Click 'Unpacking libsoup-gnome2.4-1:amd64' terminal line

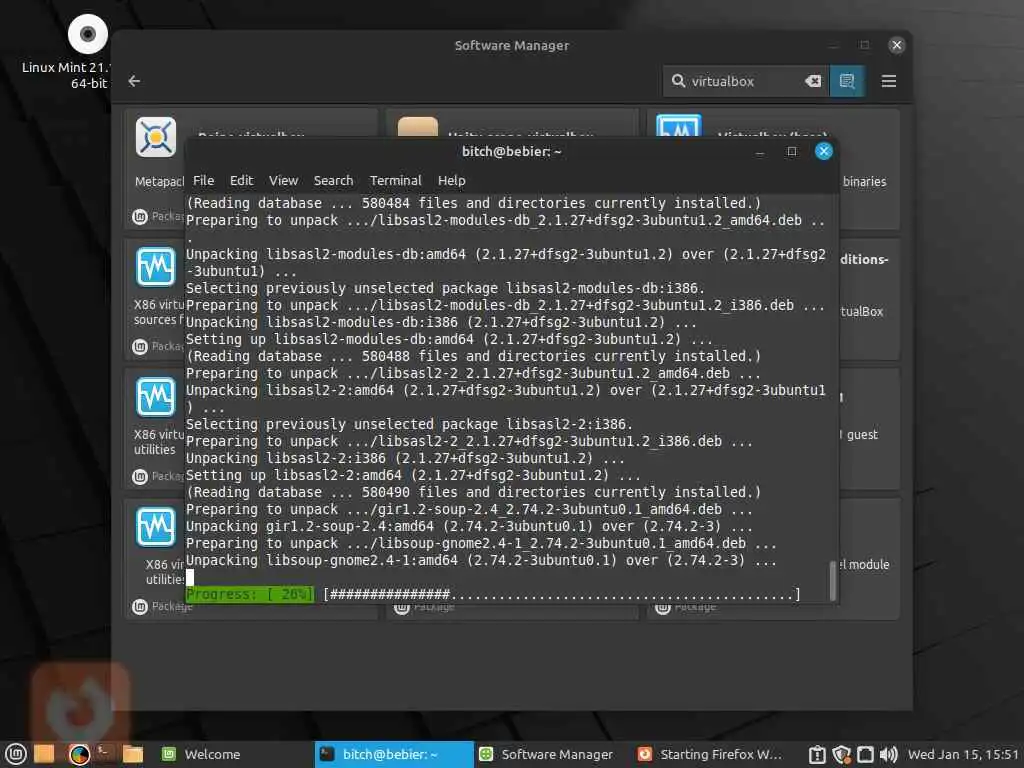pos(481,560)
